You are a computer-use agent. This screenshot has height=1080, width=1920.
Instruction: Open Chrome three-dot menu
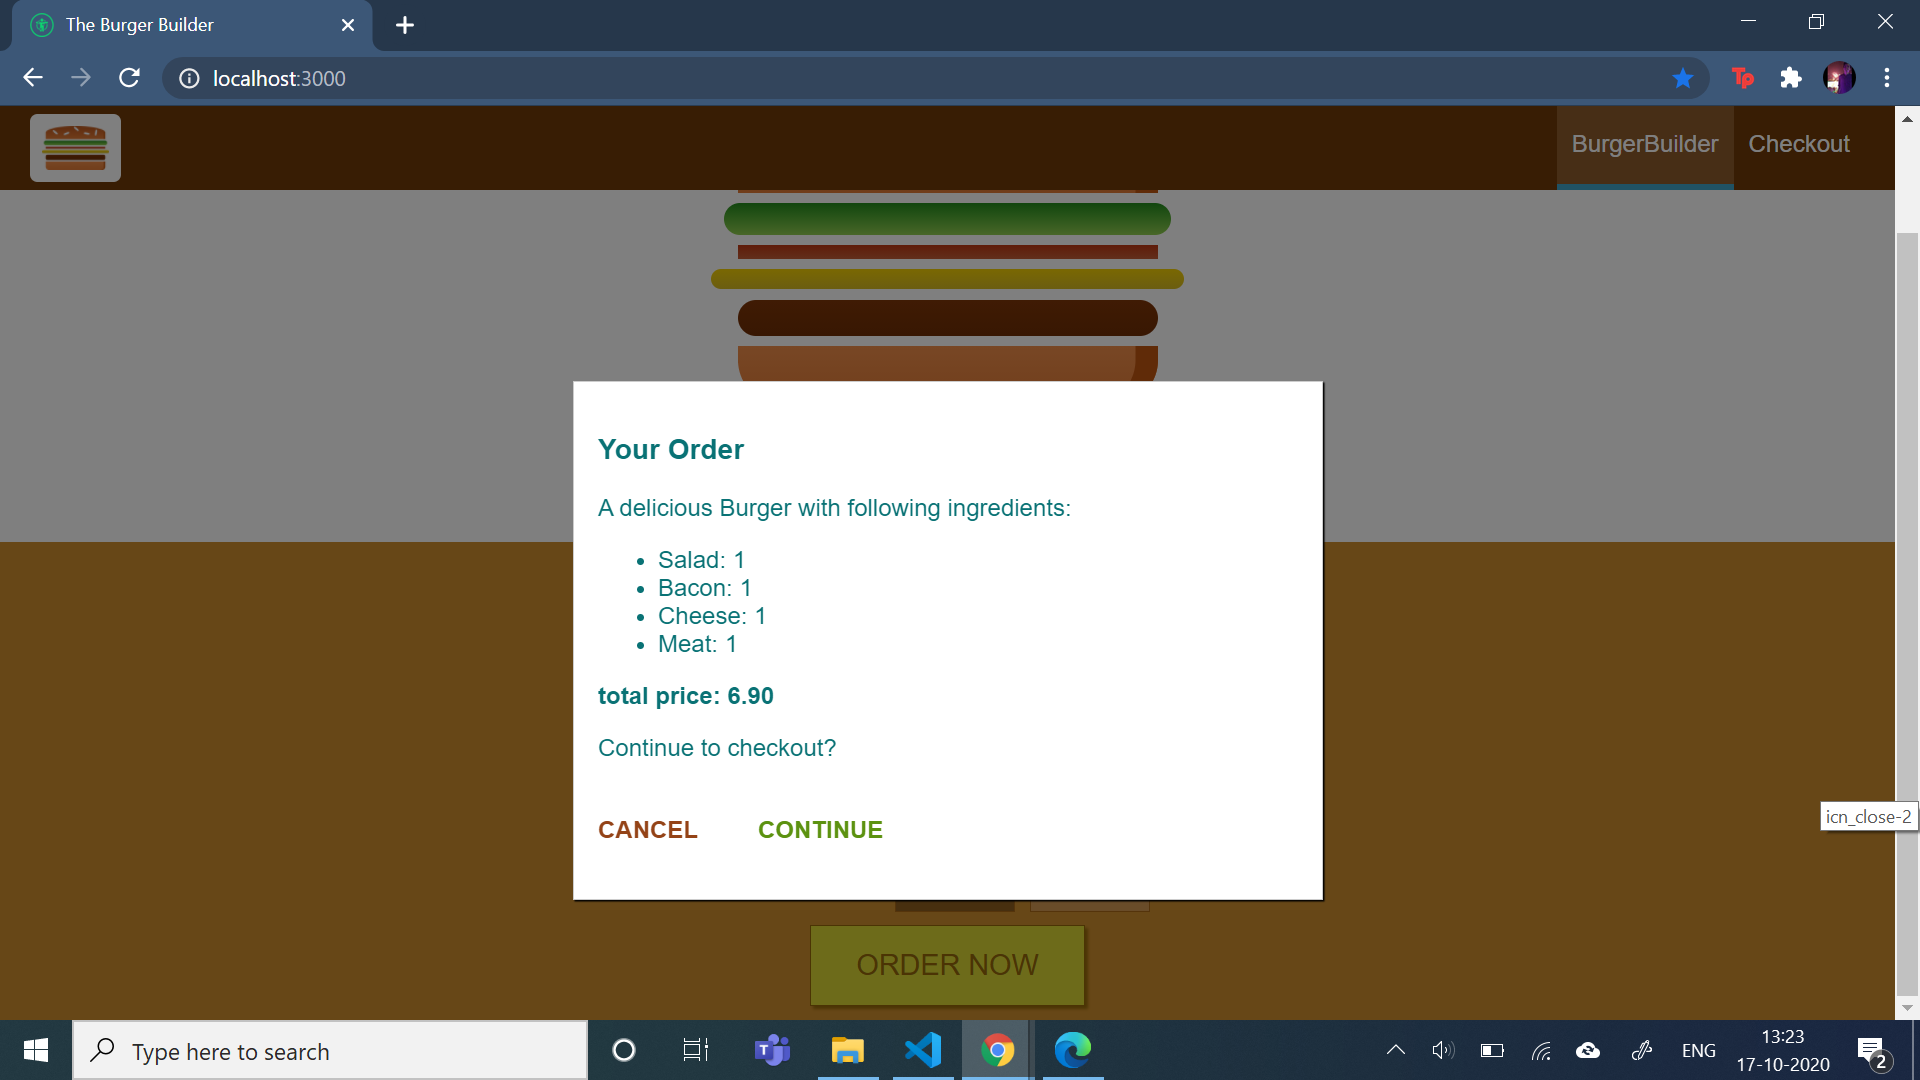click(x=1887, y=78)
